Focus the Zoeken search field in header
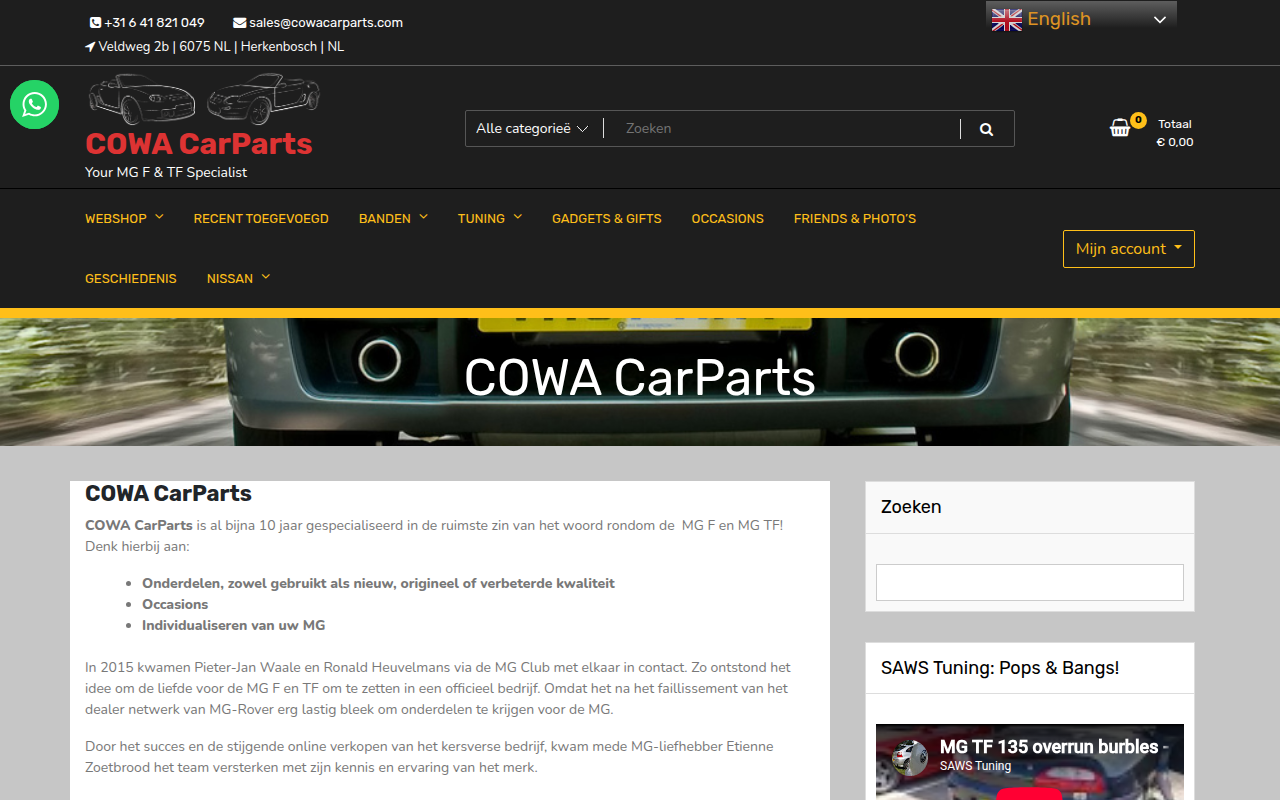The height and width of the screenshot is (800, 1280). [782, 128]
